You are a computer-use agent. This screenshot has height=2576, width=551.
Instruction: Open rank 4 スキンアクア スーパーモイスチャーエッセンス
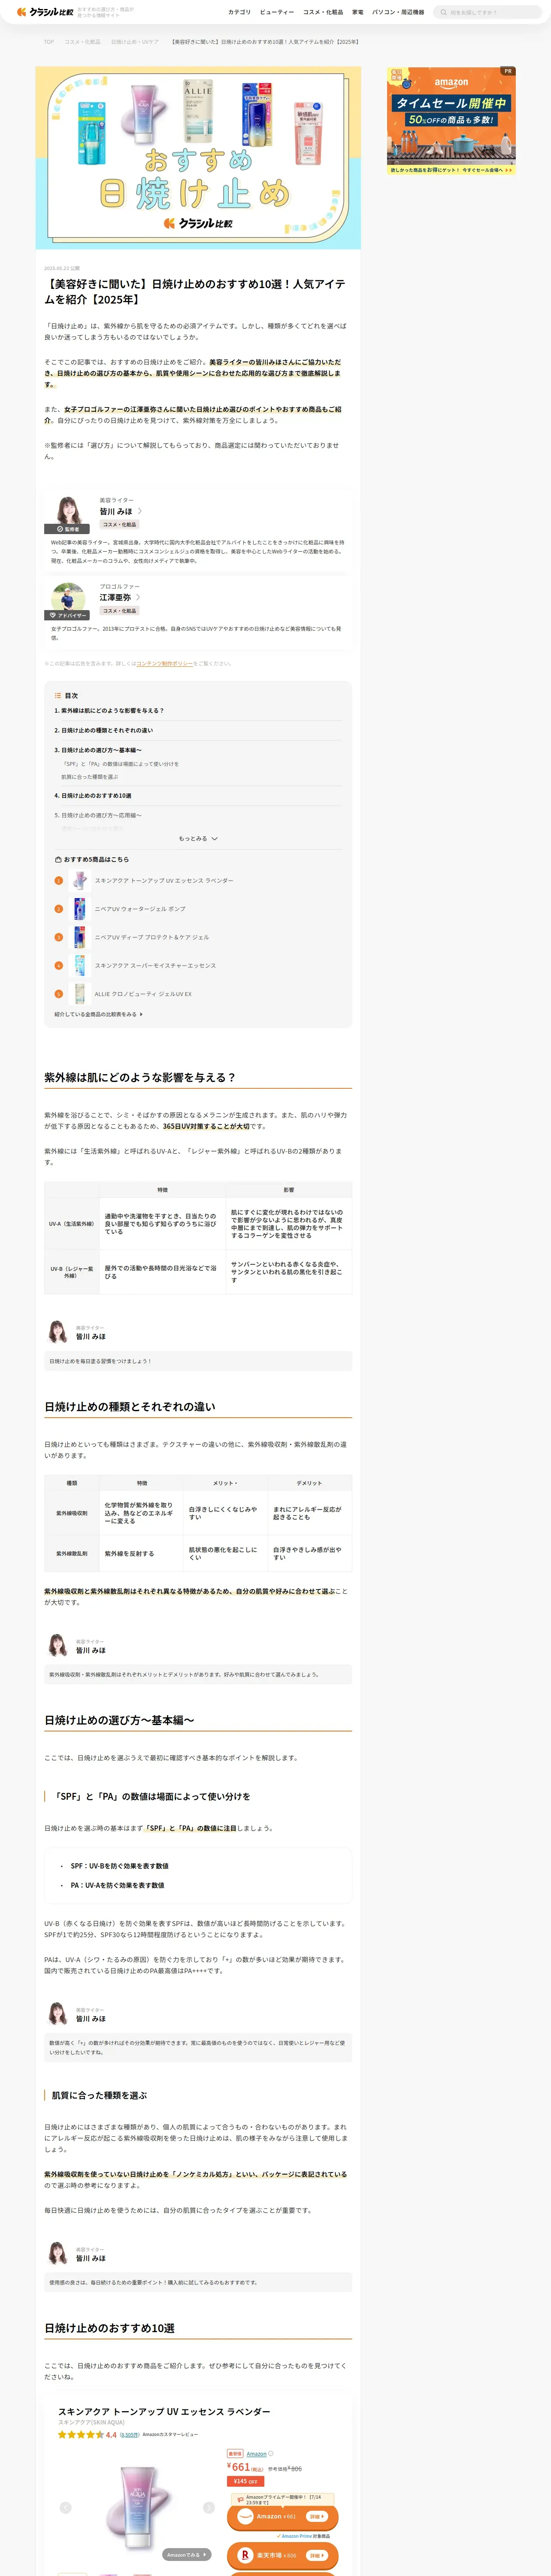[155, 965]
